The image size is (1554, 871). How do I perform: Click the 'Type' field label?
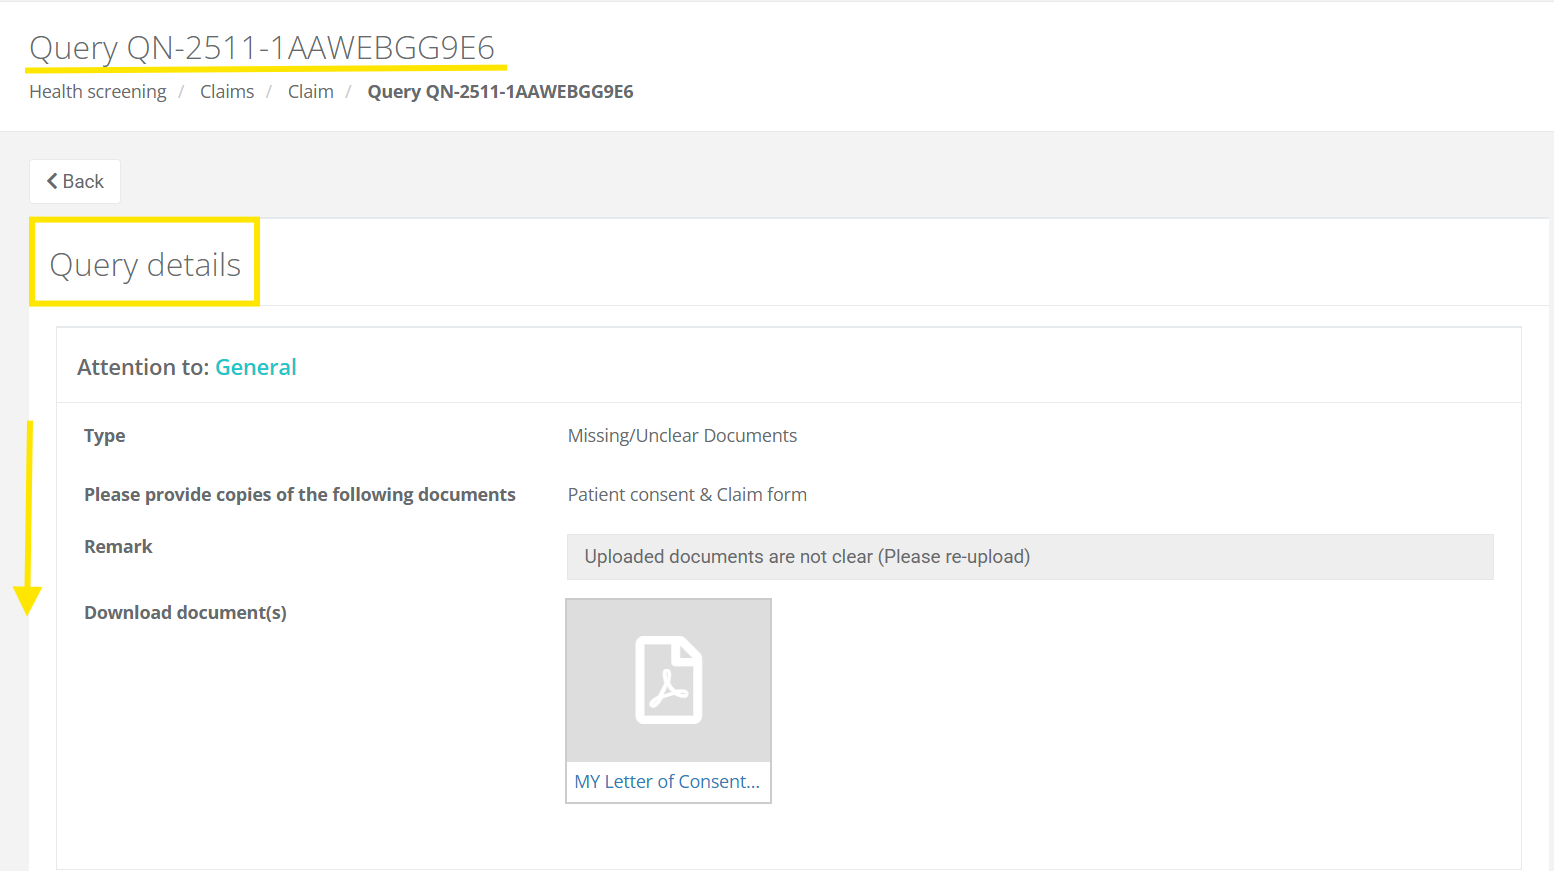point(105,436)
